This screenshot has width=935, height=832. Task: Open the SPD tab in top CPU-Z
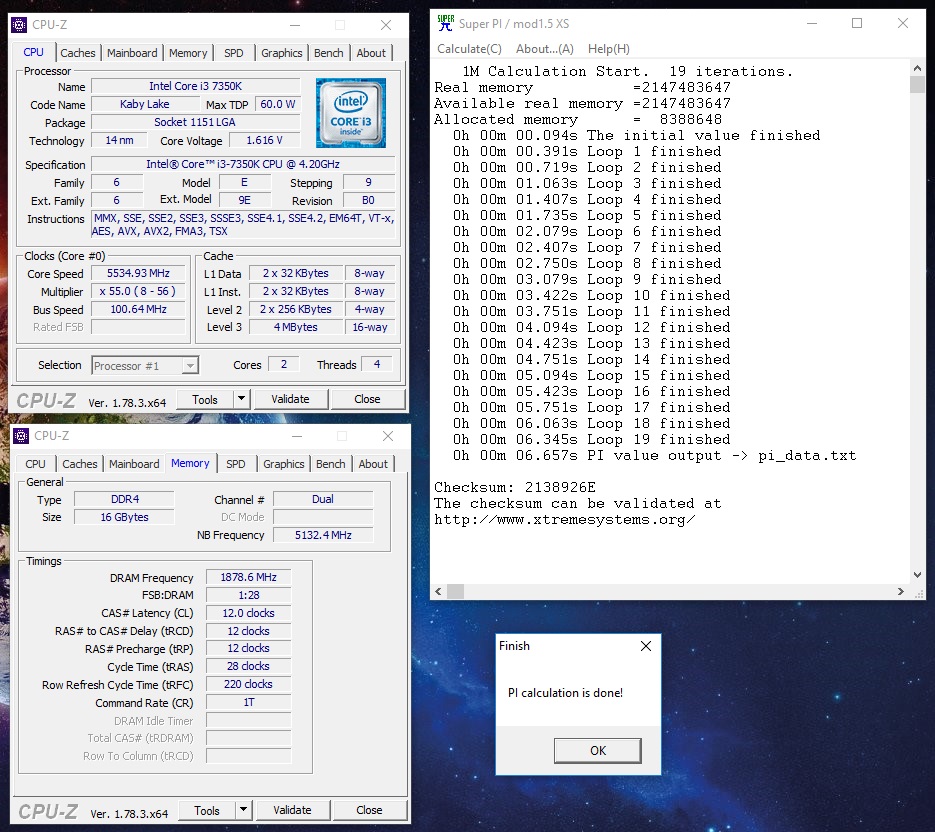pyautogui.click(x=234, y=52)
